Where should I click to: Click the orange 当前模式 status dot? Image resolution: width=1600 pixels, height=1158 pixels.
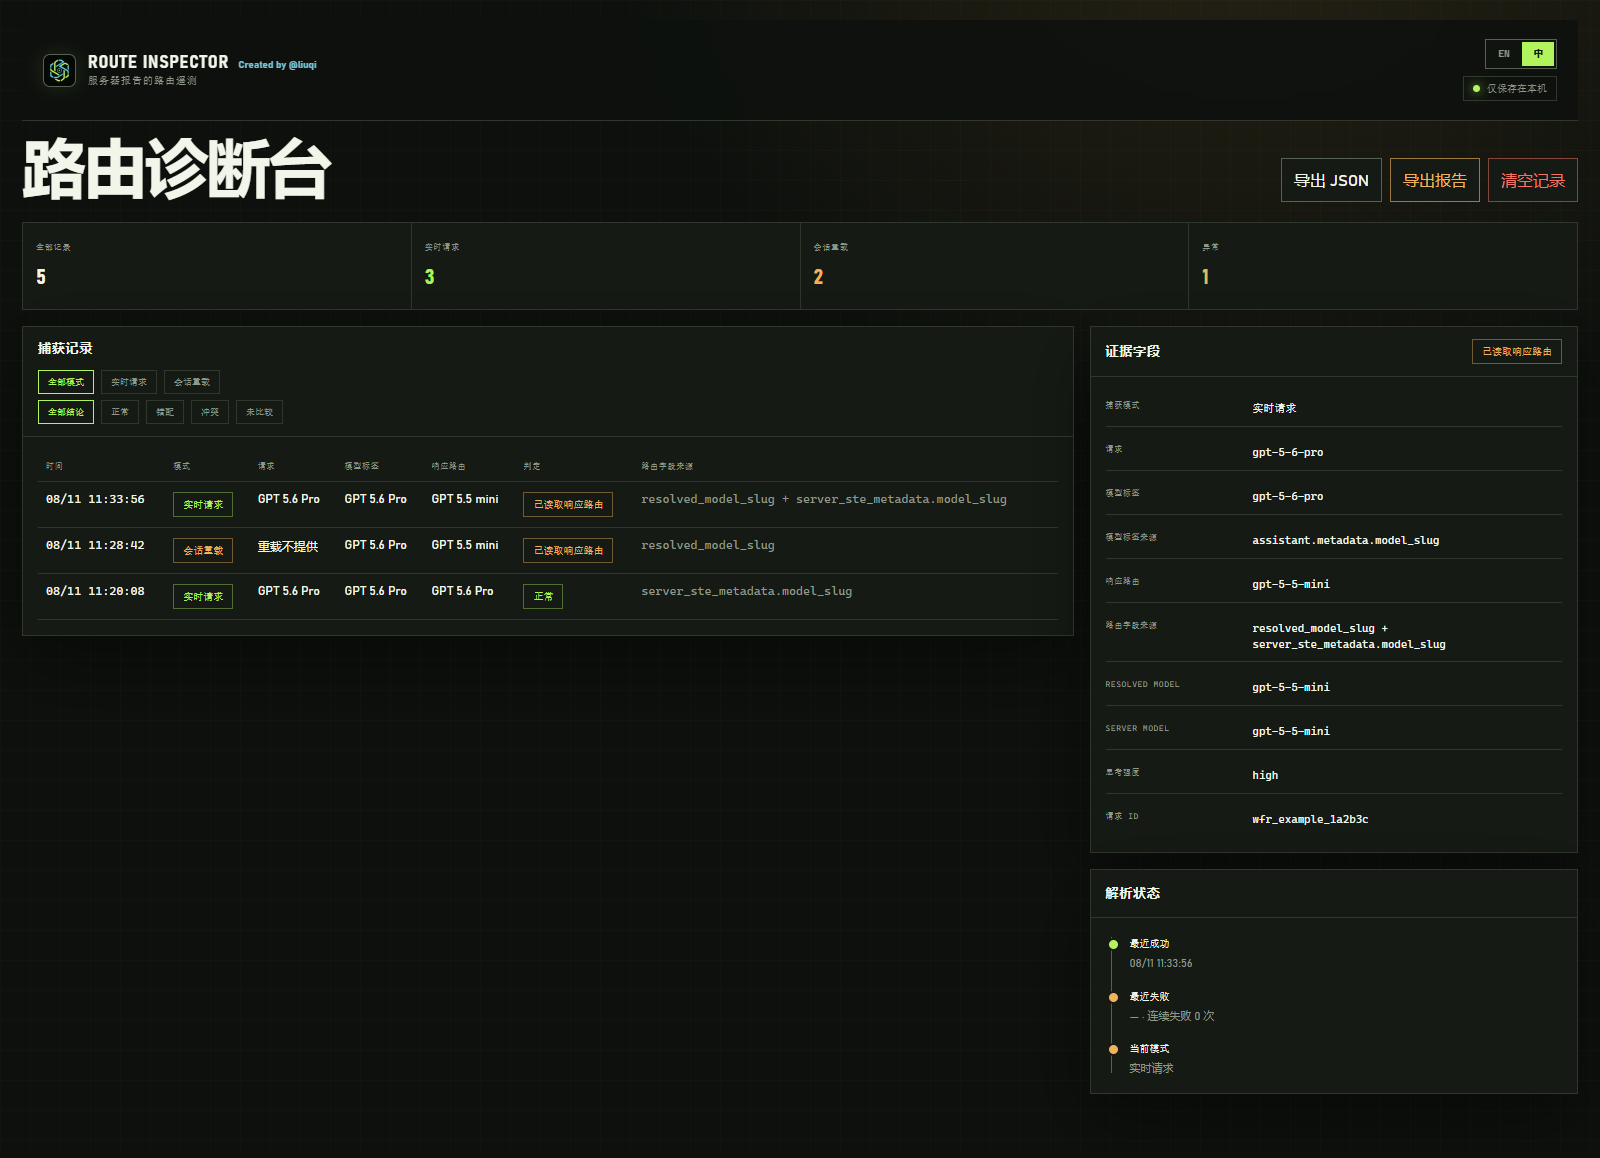coord(1113,1049)
